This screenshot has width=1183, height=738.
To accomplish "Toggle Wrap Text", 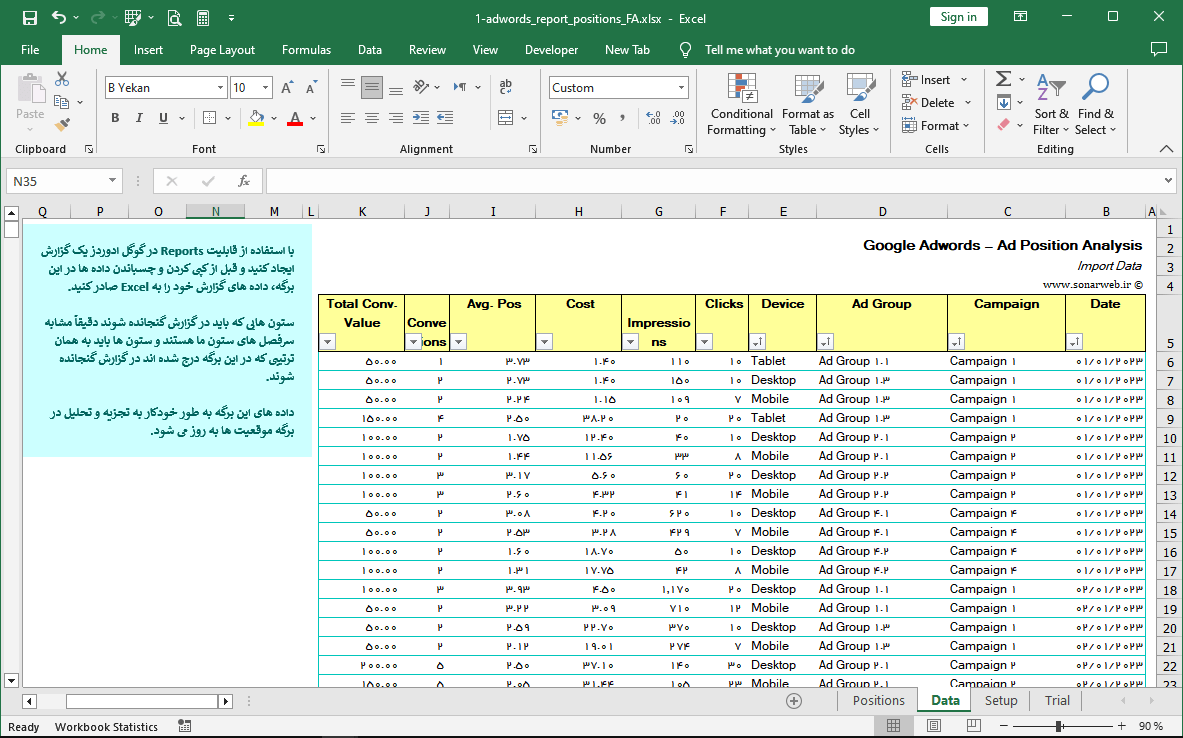I will (505, 88).
